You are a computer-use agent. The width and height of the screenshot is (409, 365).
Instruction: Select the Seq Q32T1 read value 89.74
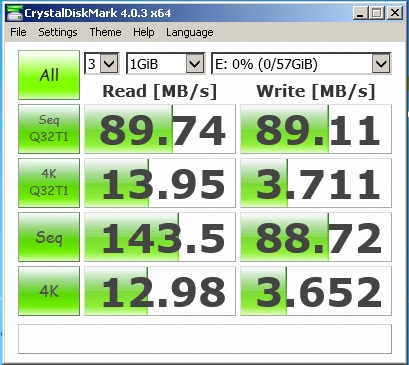pyautogui.click(x=160, y=129)
